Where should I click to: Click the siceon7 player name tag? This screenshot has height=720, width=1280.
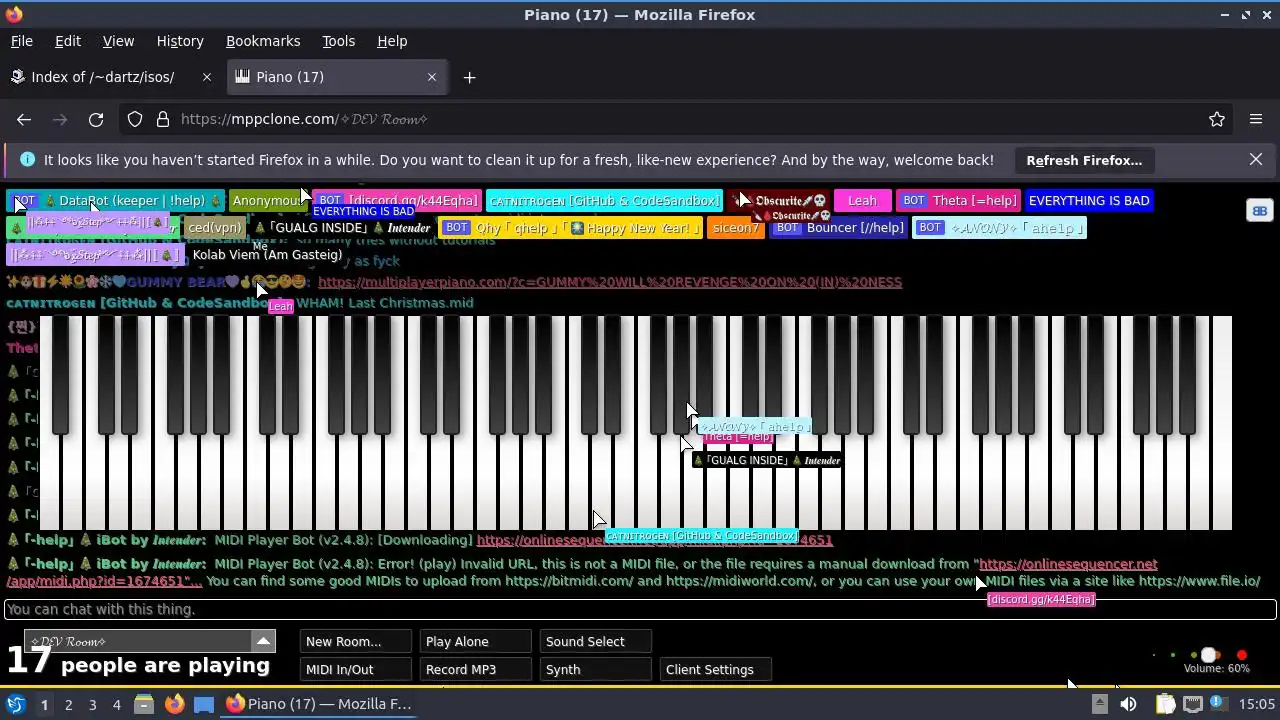[735, 228]
